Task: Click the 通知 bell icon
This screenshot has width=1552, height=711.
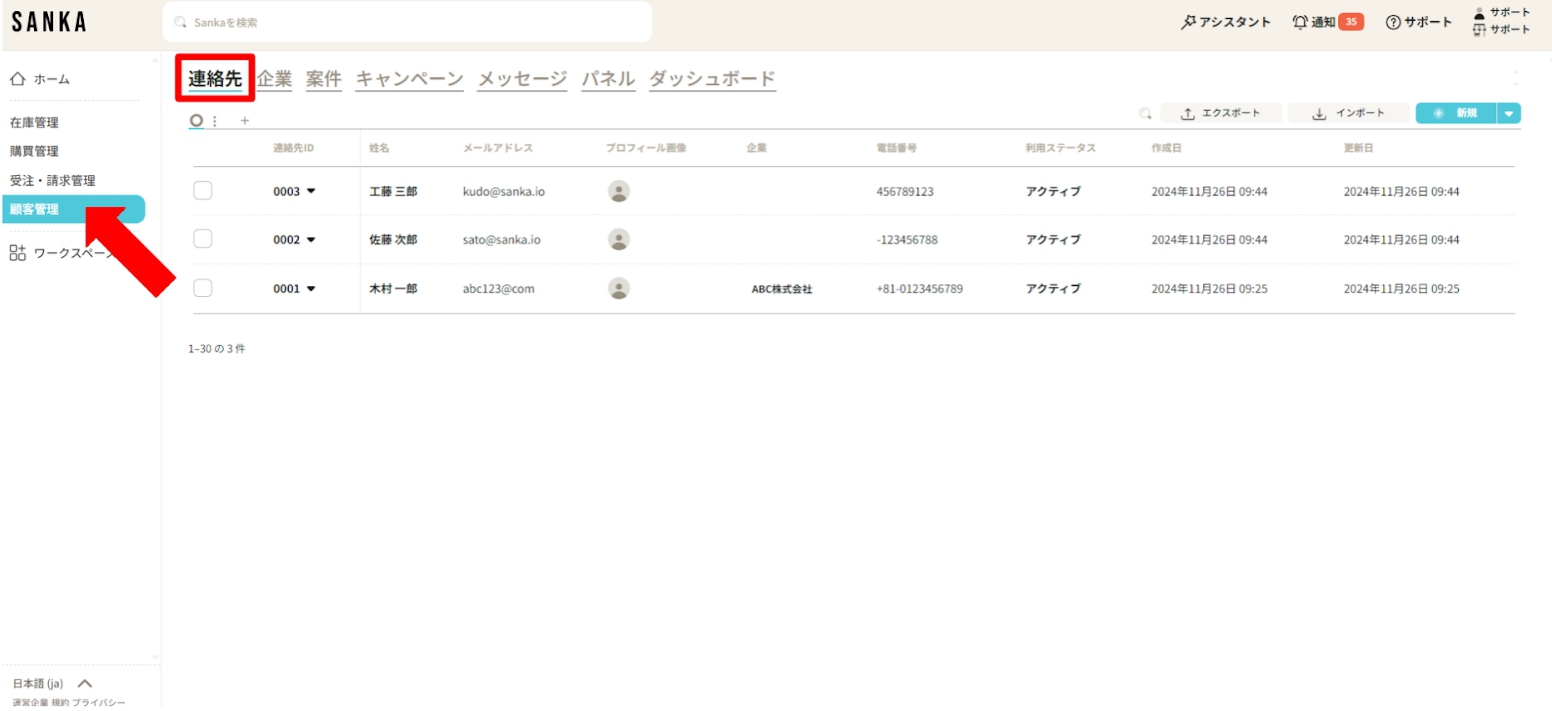Action: (1300, 22)
